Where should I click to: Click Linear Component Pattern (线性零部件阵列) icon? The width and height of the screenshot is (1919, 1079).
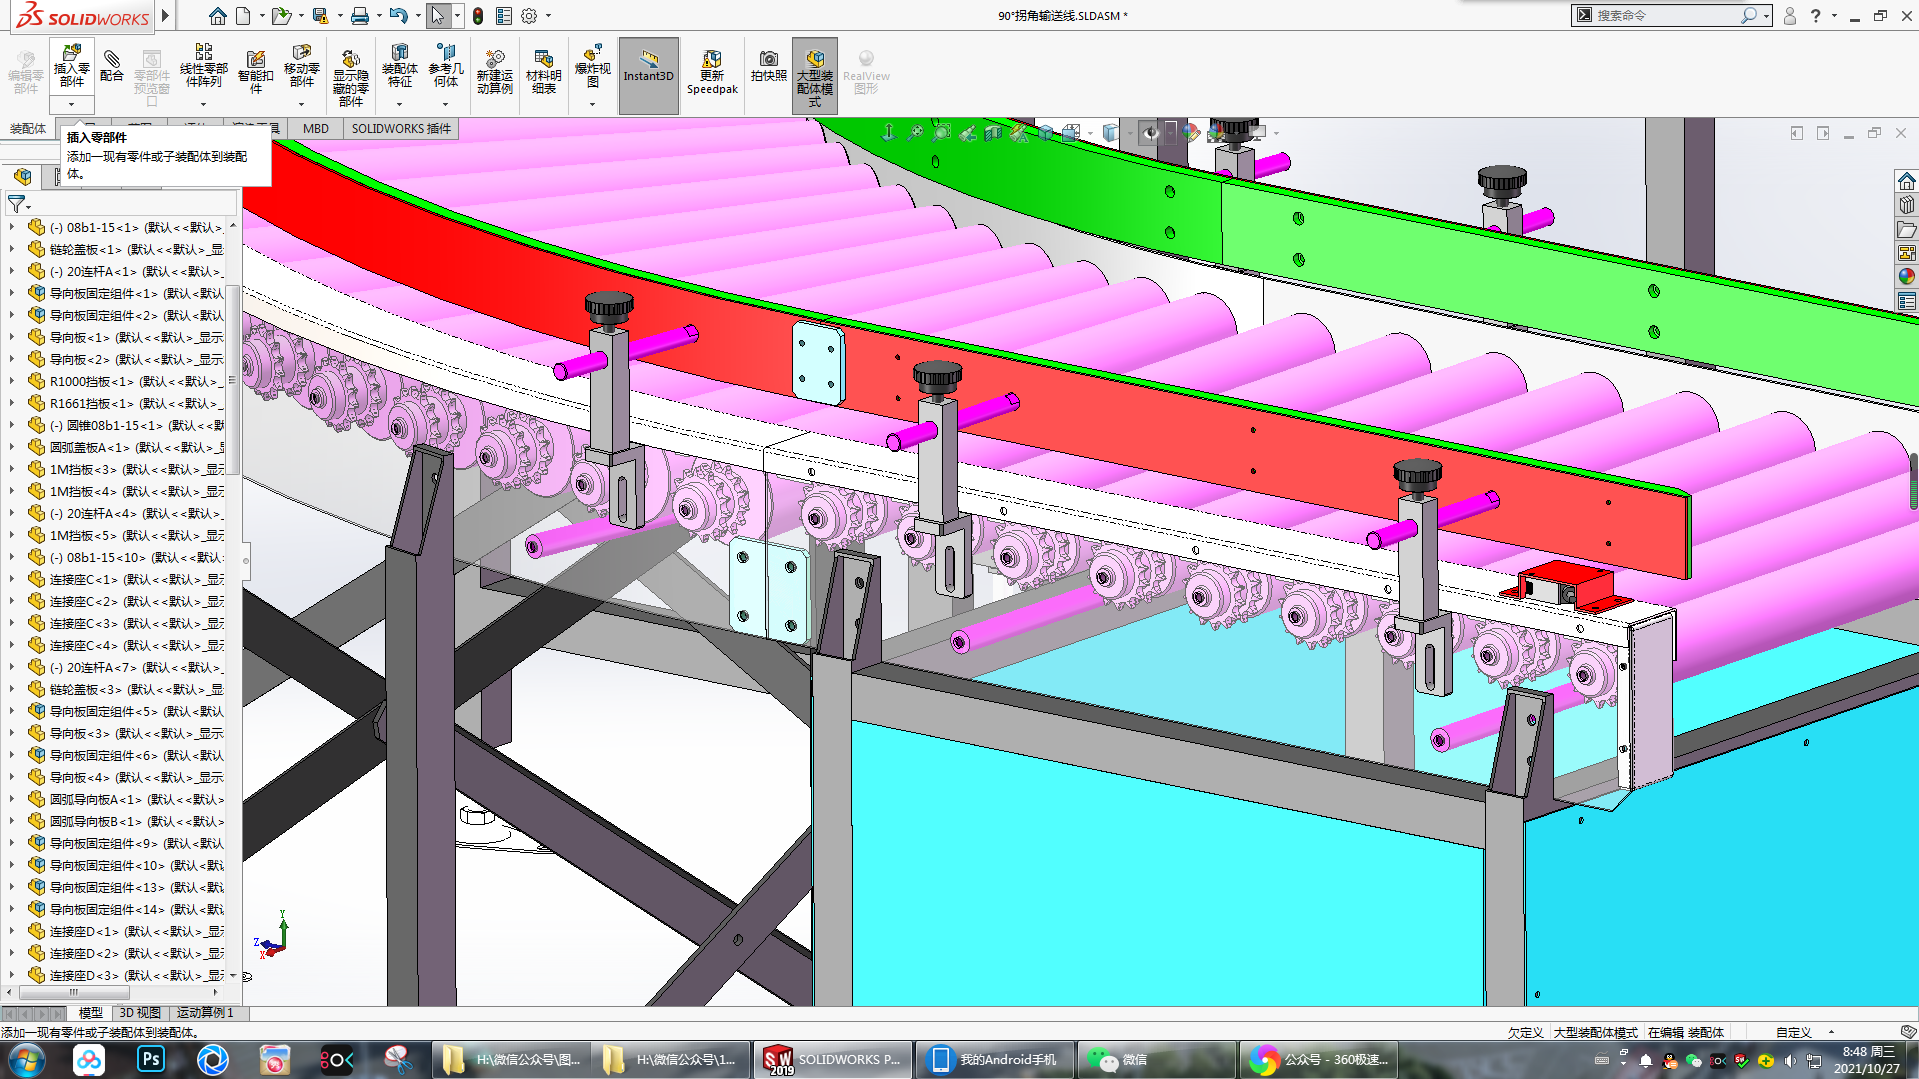click(x=203, y=66)
